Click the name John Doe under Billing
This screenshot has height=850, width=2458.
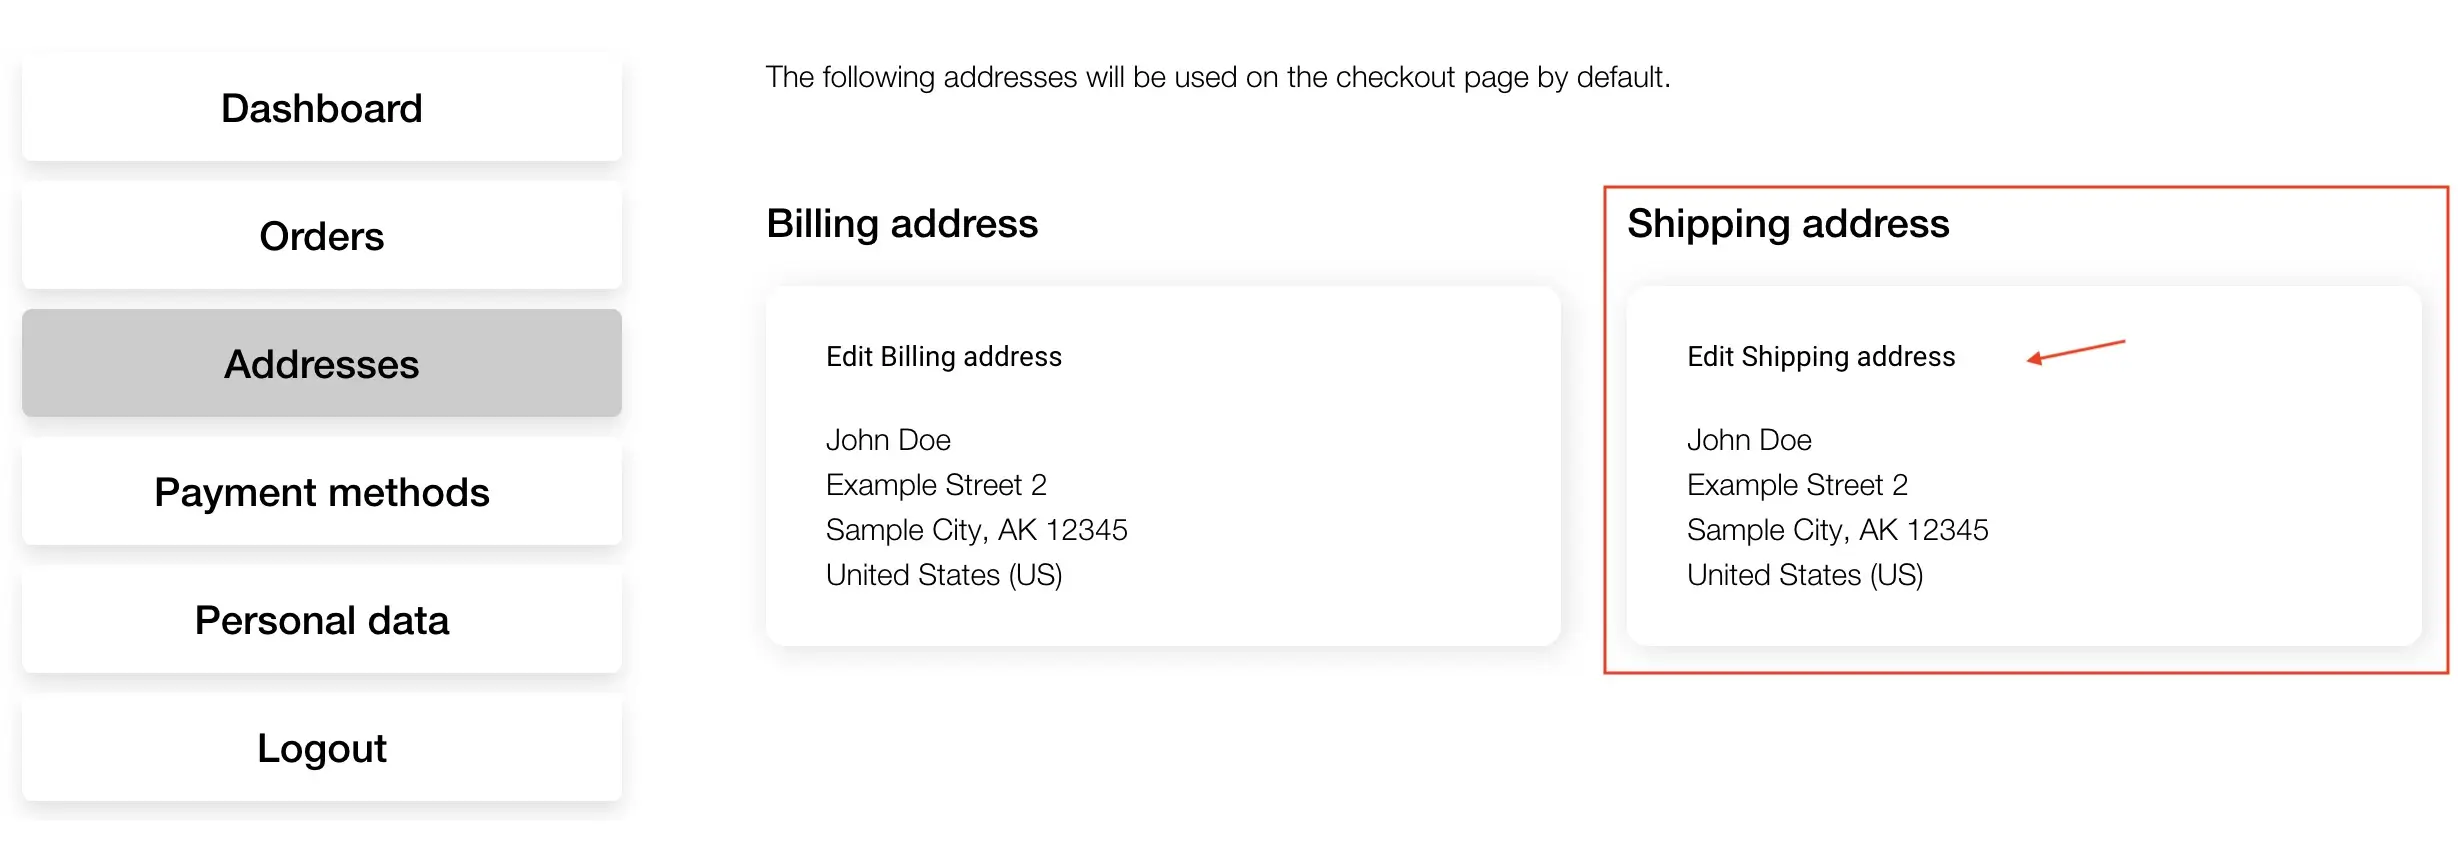888,440
